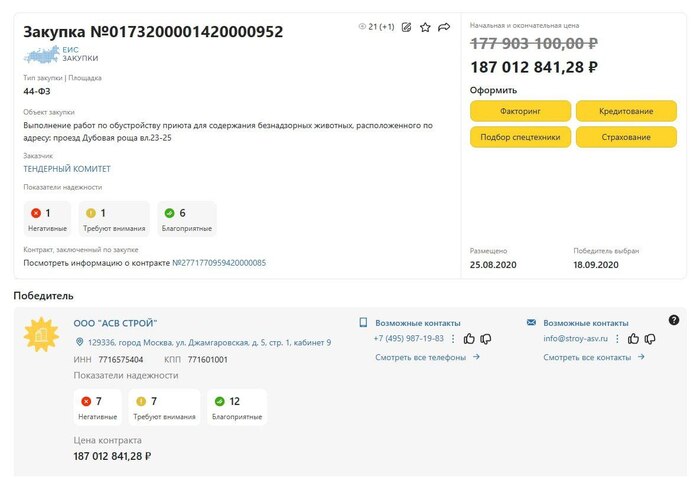Click the Факторинг button
700x490 pixels.
(x=520, y=111)
